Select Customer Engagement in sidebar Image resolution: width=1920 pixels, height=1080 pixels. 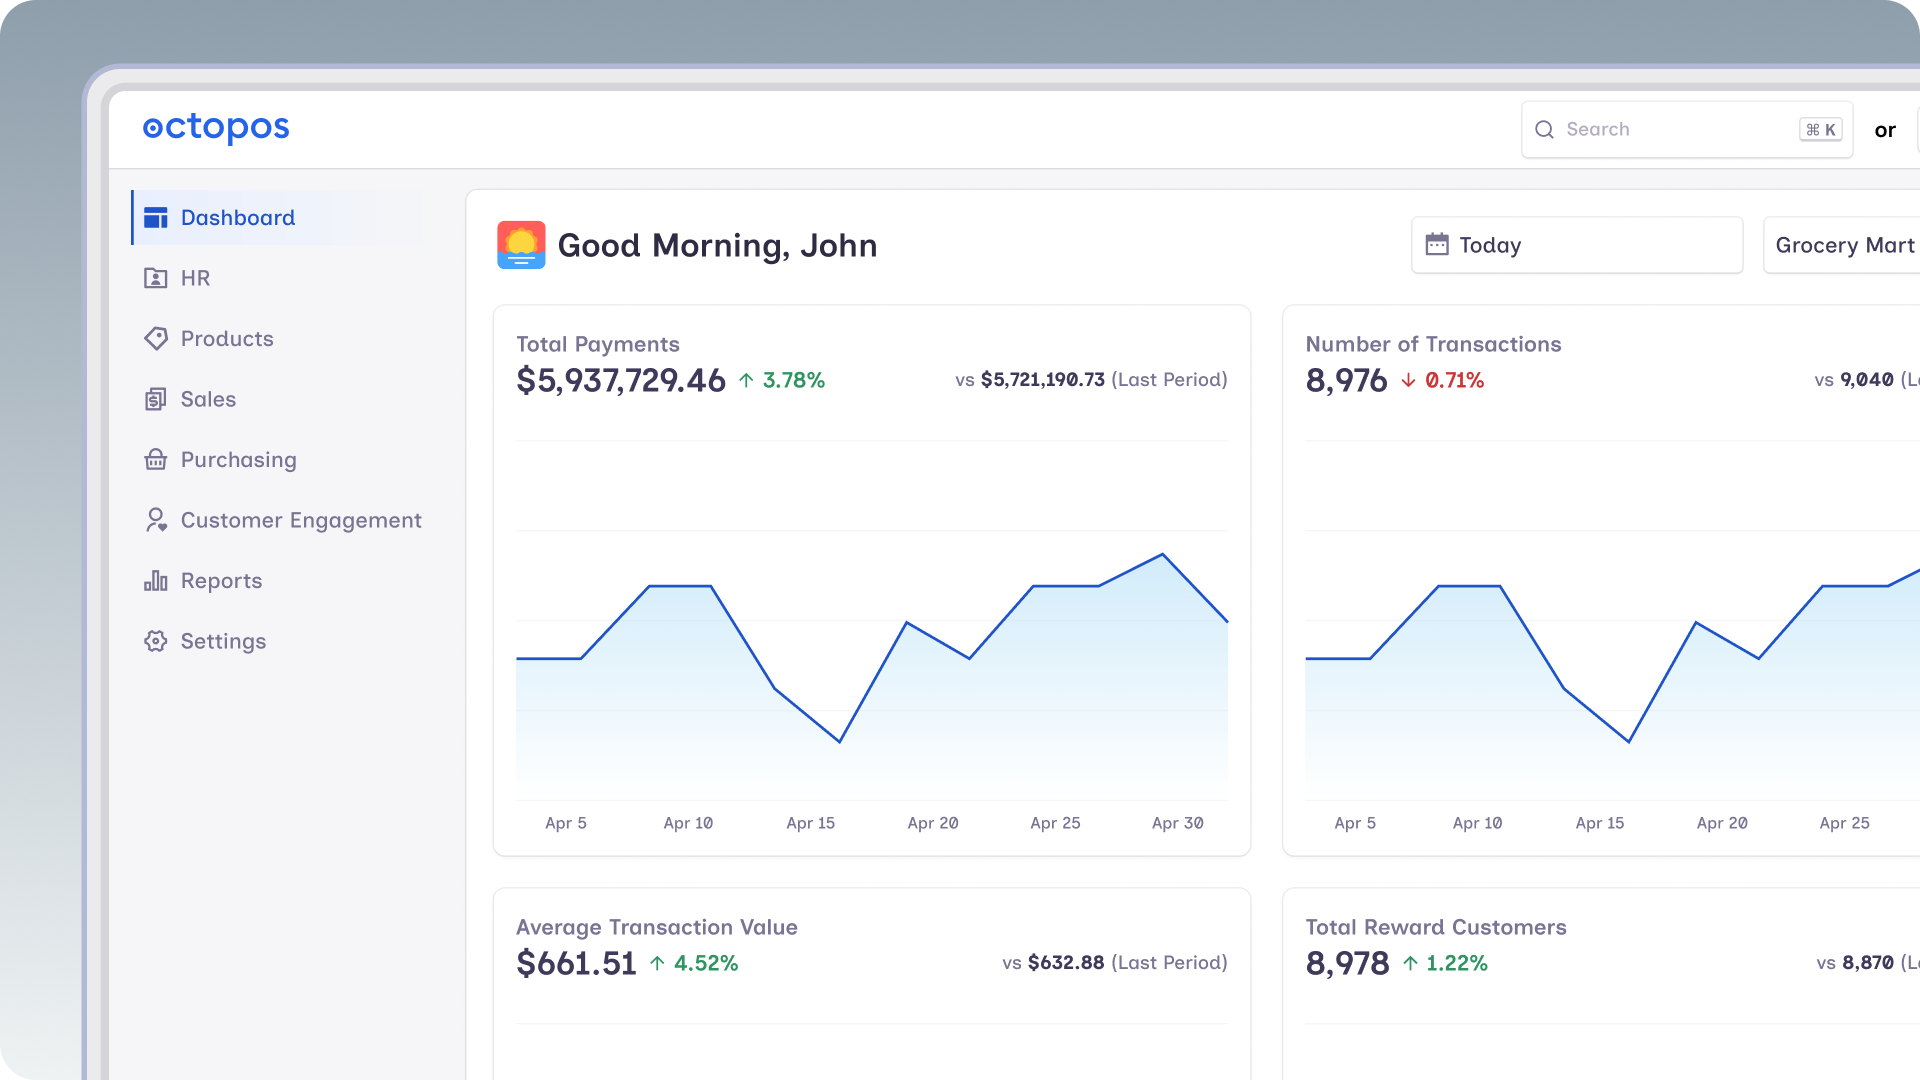(x=278, y=520)
